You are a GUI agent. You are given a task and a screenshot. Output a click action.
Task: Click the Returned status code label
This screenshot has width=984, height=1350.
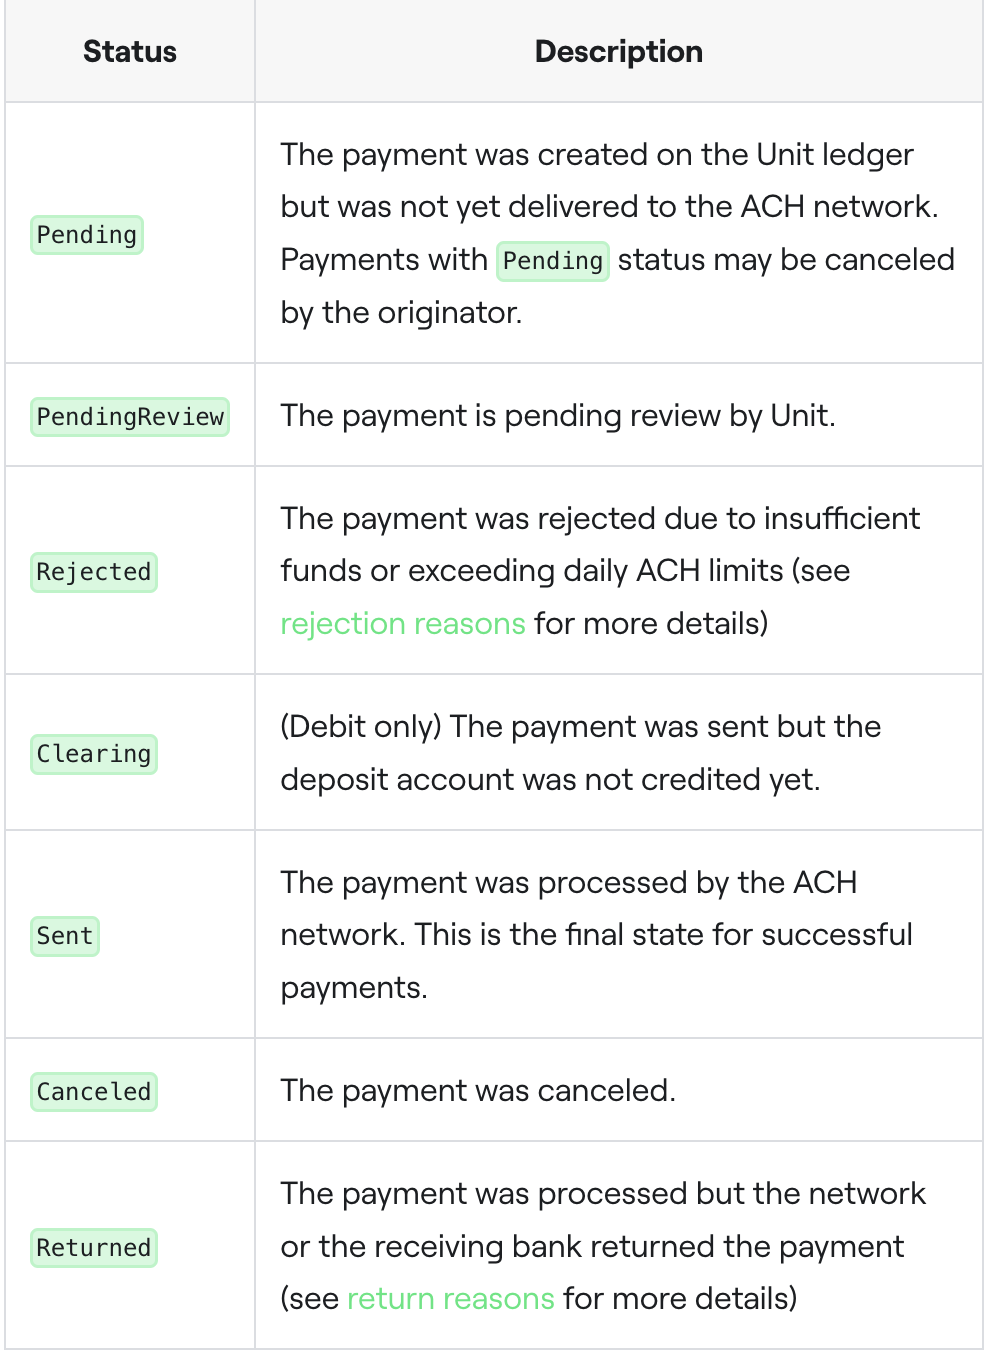[x=94, y=1247]
